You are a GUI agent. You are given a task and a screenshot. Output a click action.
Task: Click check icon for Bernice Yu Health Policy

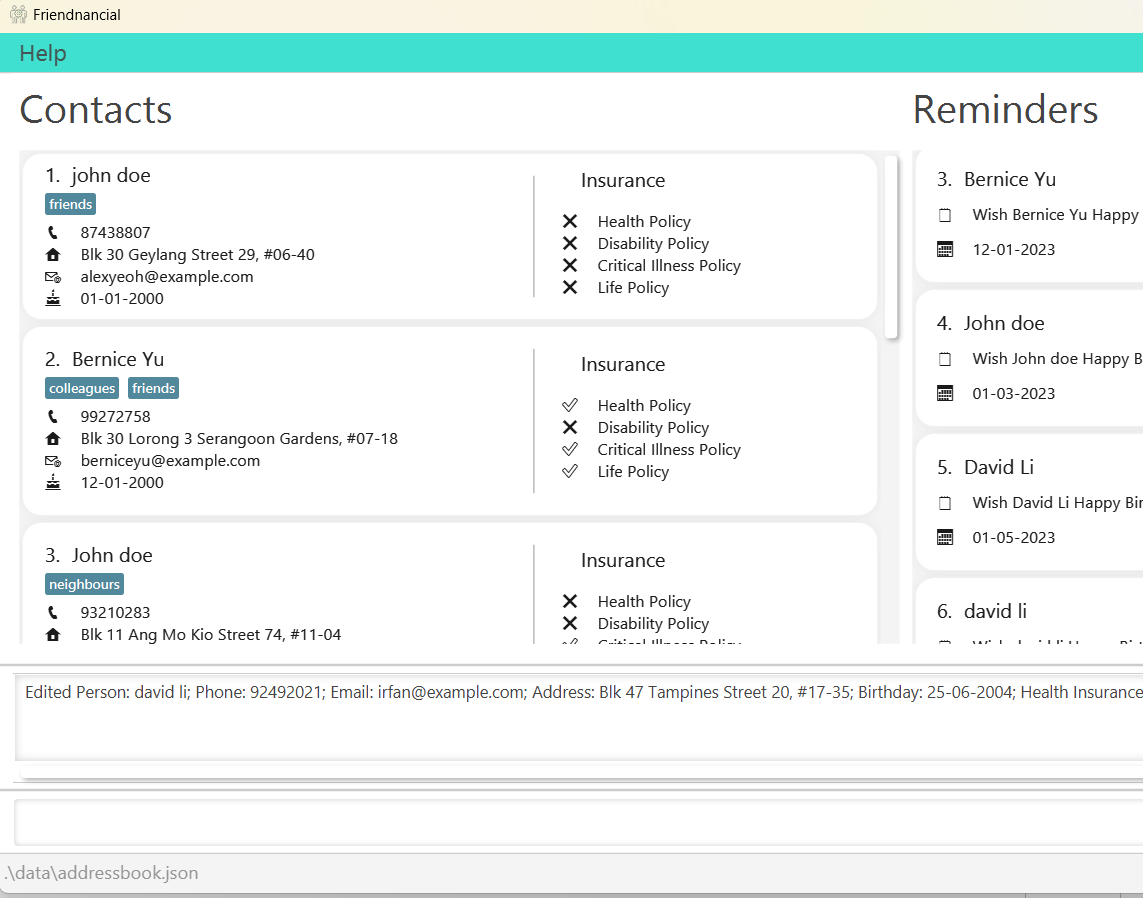pos(570,405)
